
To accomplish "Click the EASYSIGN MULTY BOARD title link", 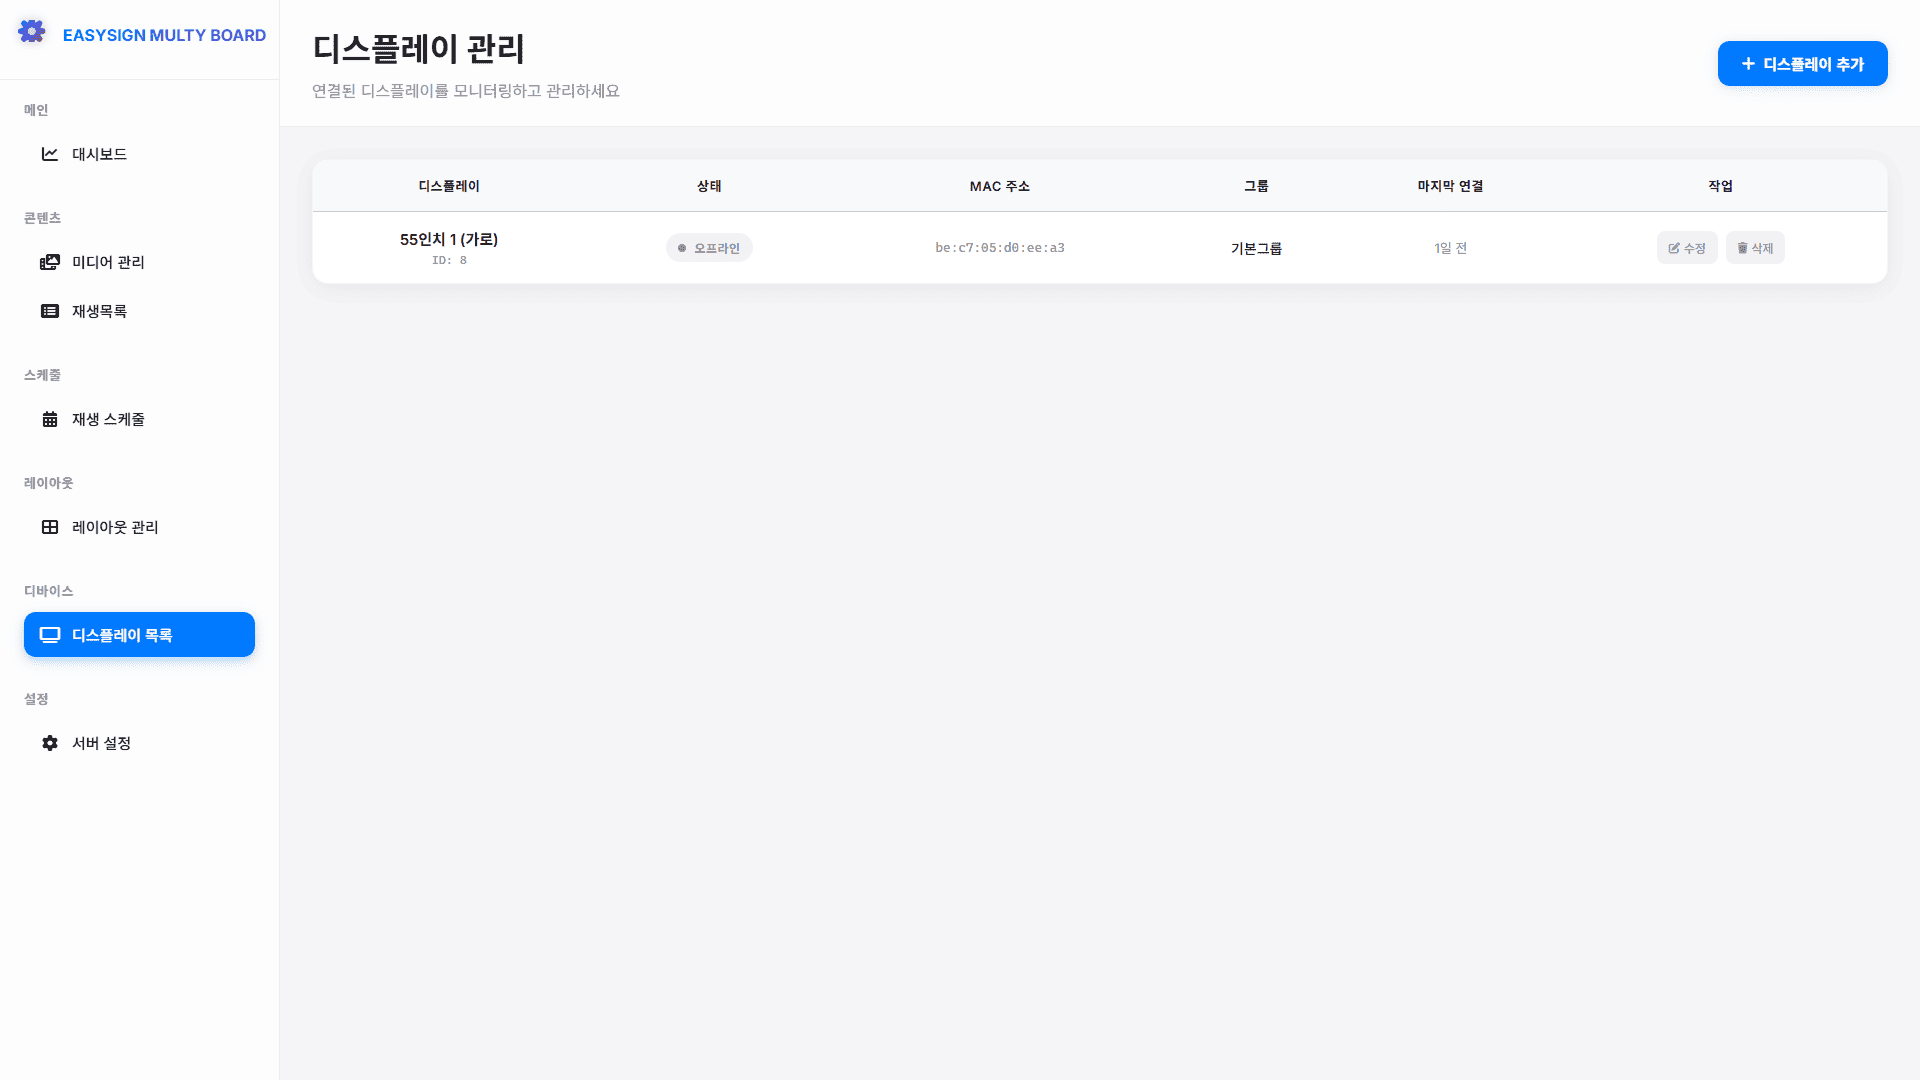I will 164,35.
